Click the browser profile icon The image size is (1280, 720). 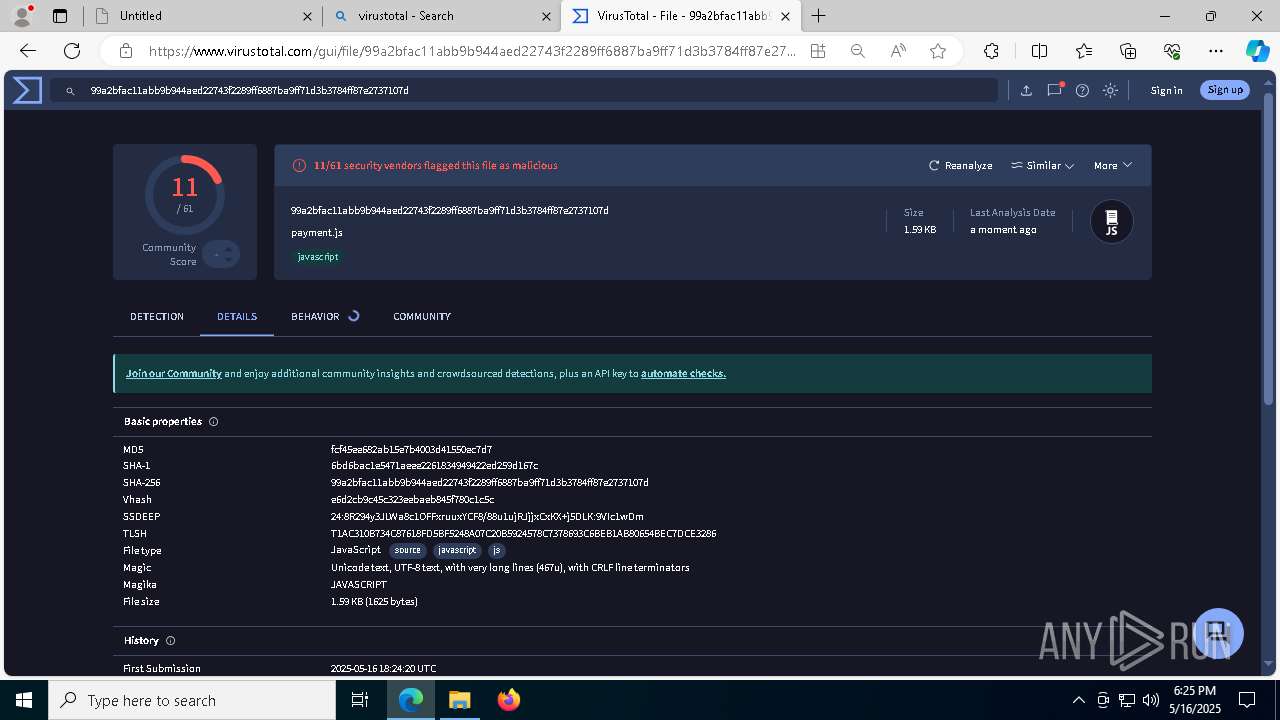[22, 15]
